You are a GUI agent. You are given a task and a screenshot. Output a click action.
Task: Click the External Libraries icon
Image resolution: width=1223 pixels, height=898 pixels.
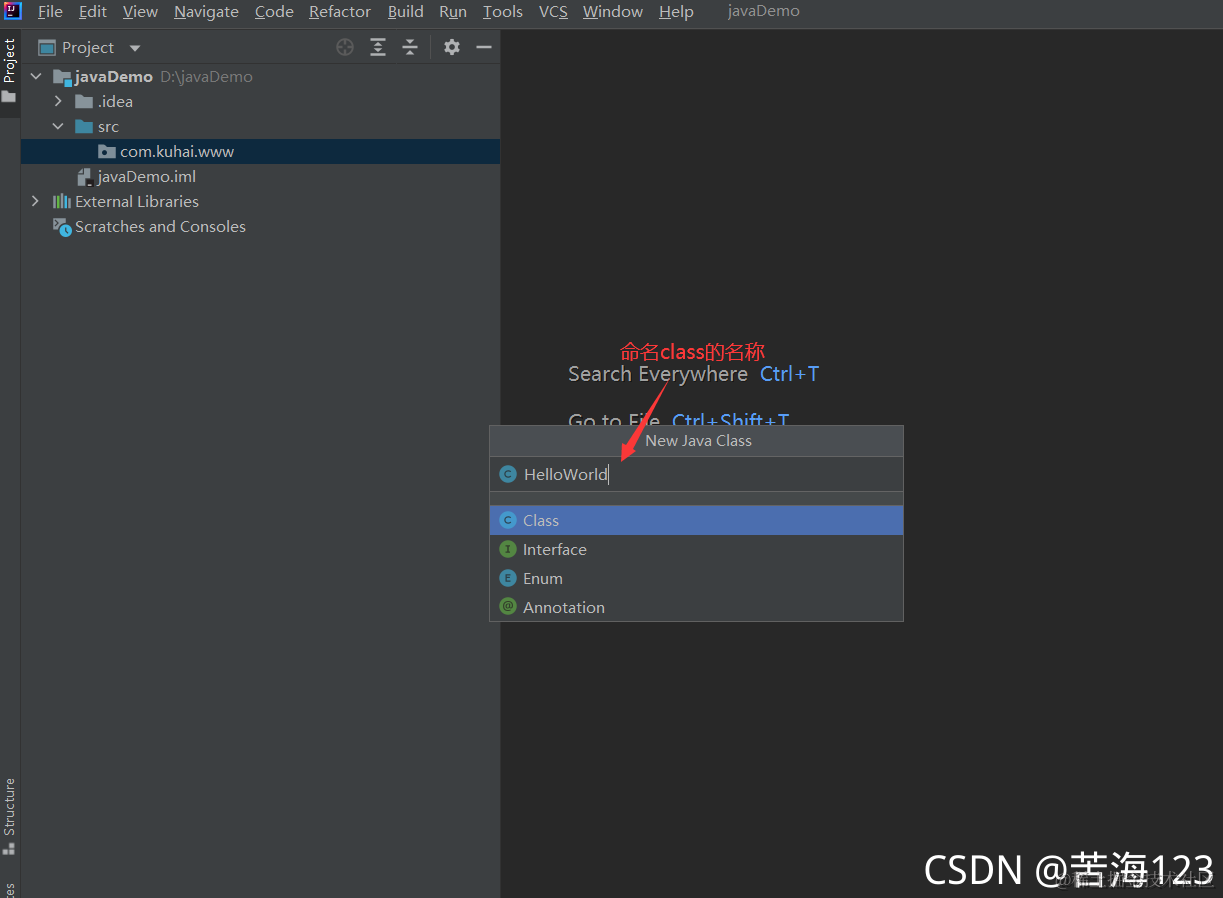(x=62, y=201)
